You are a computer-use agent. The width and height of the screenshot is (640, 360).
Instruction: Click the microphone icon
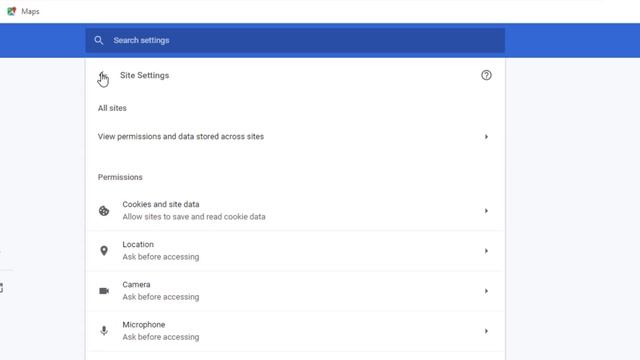point(104,331)
